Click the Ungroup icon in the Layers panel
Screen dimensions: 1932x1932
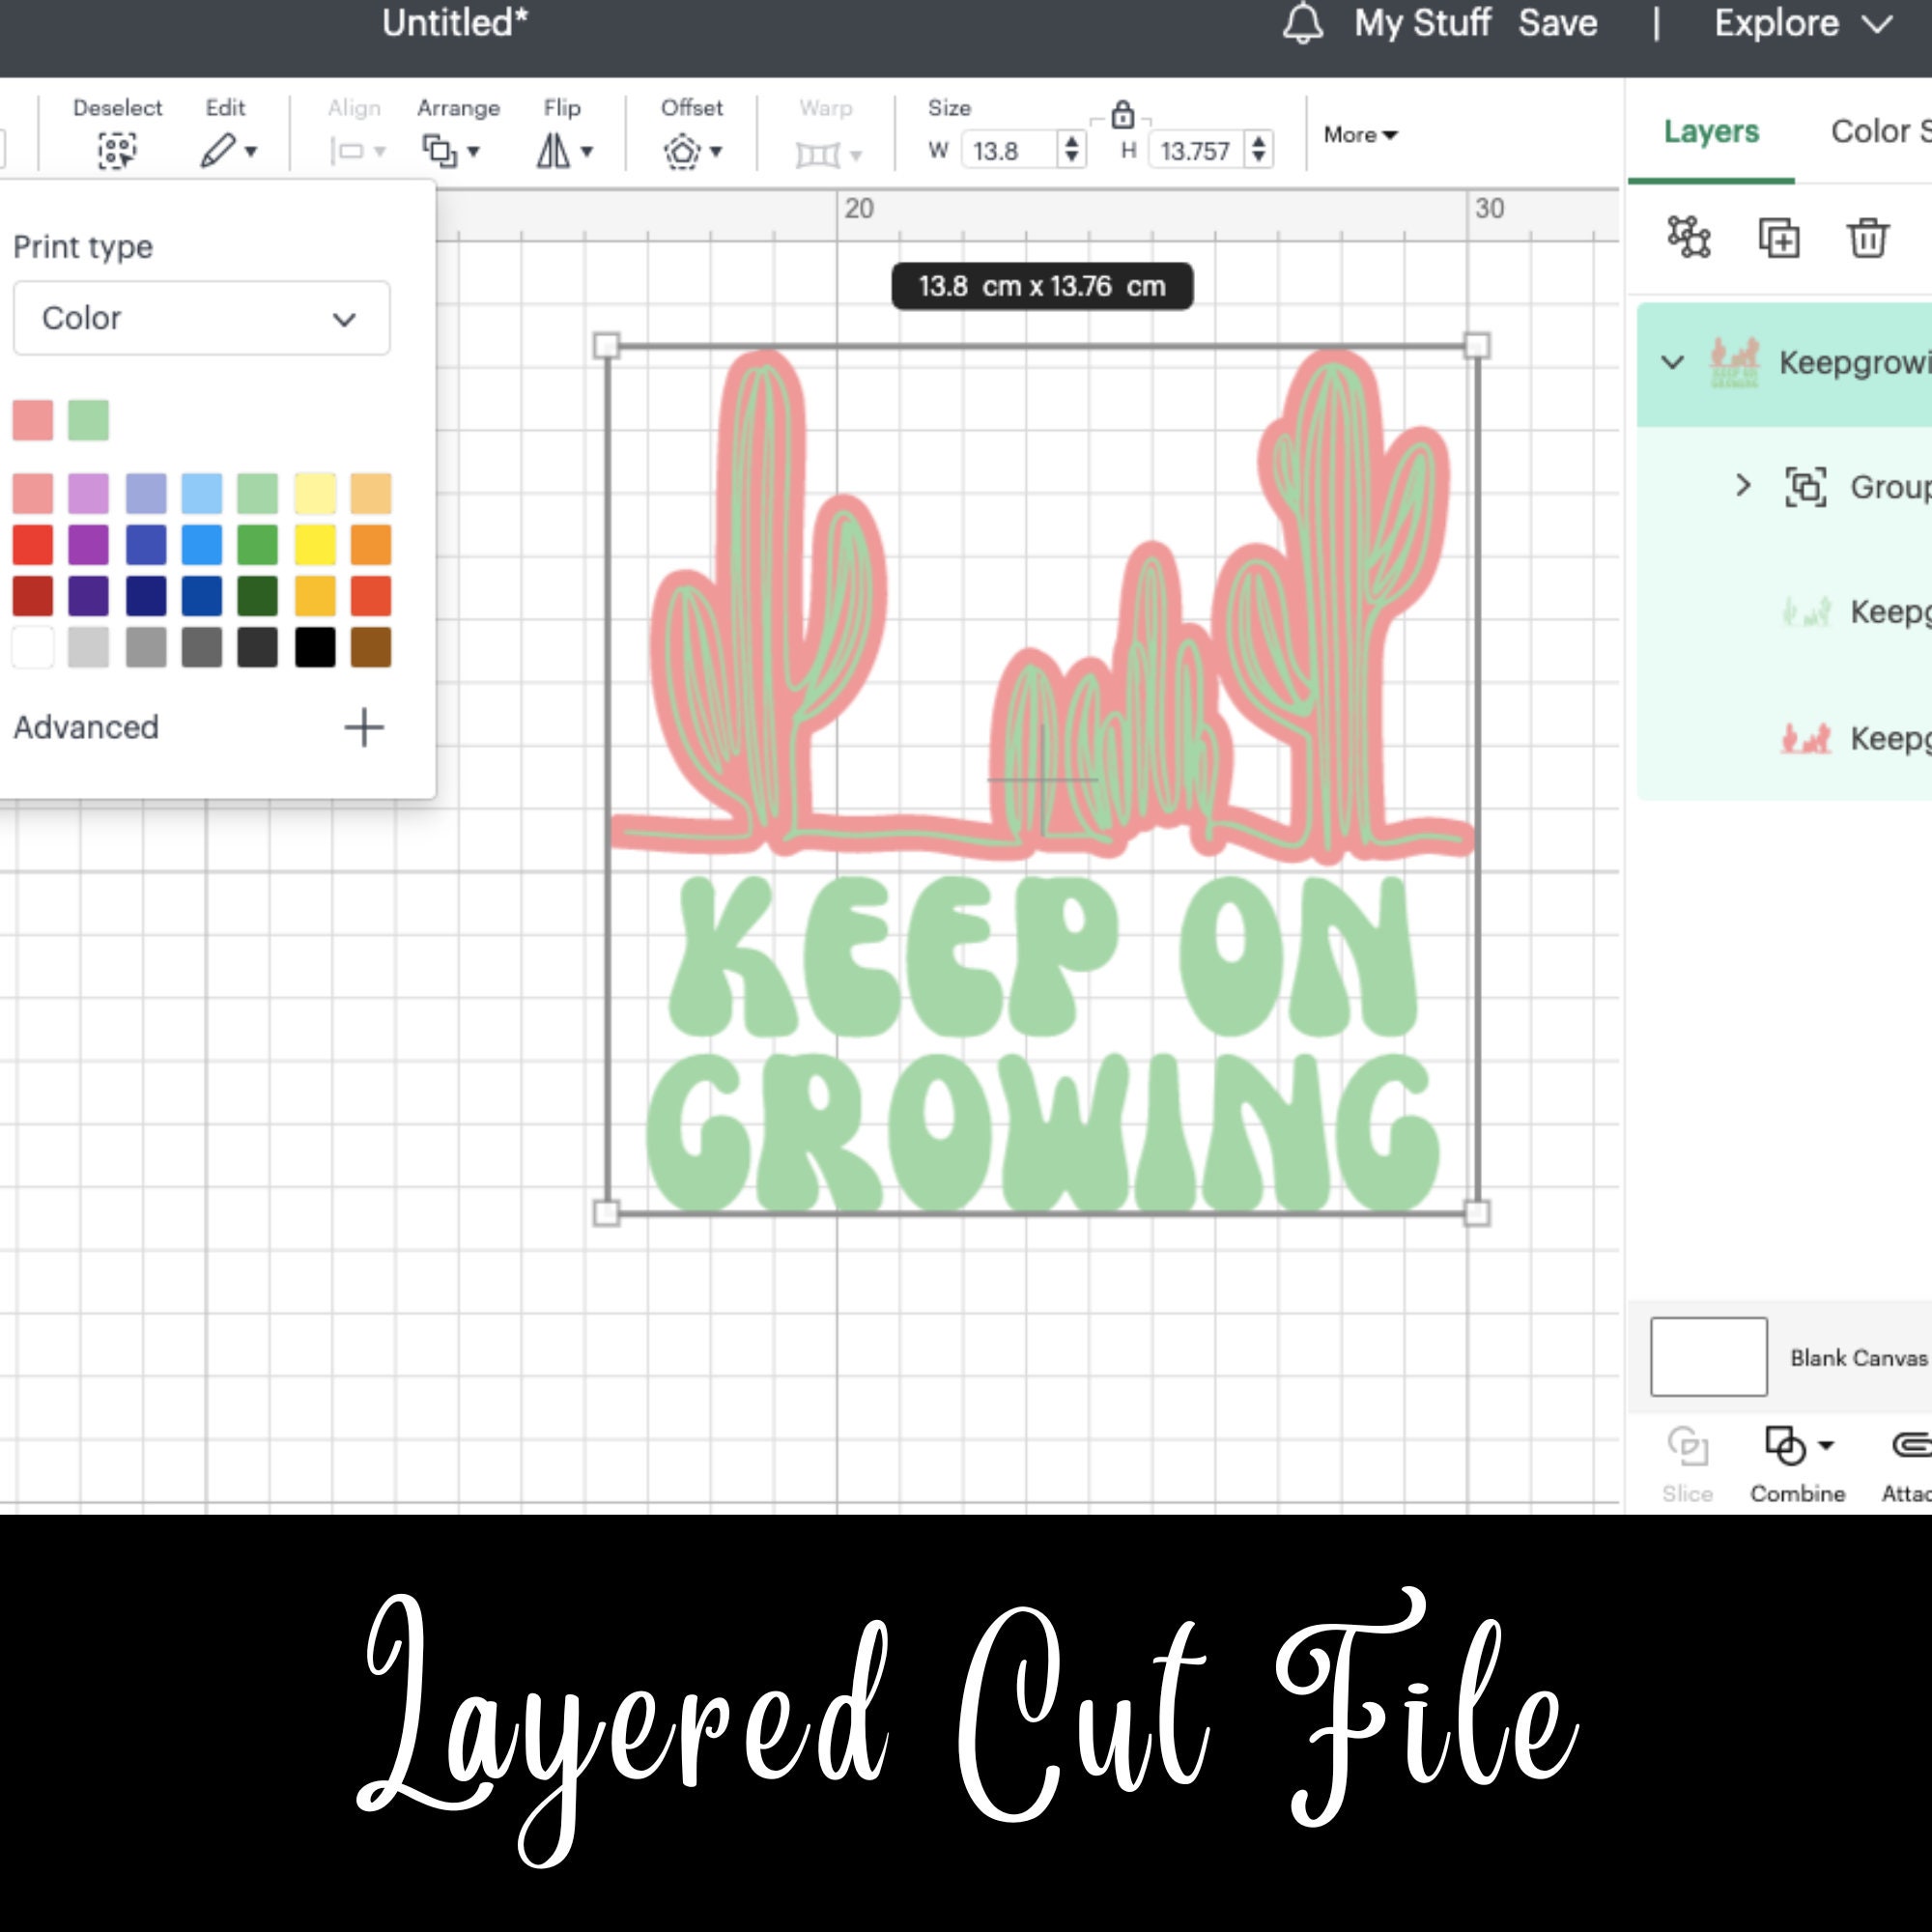1688,237
